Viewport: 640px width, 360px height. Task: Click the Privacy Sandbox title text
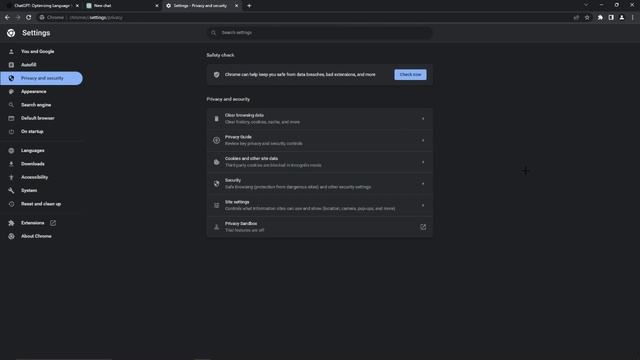[241, 224]
